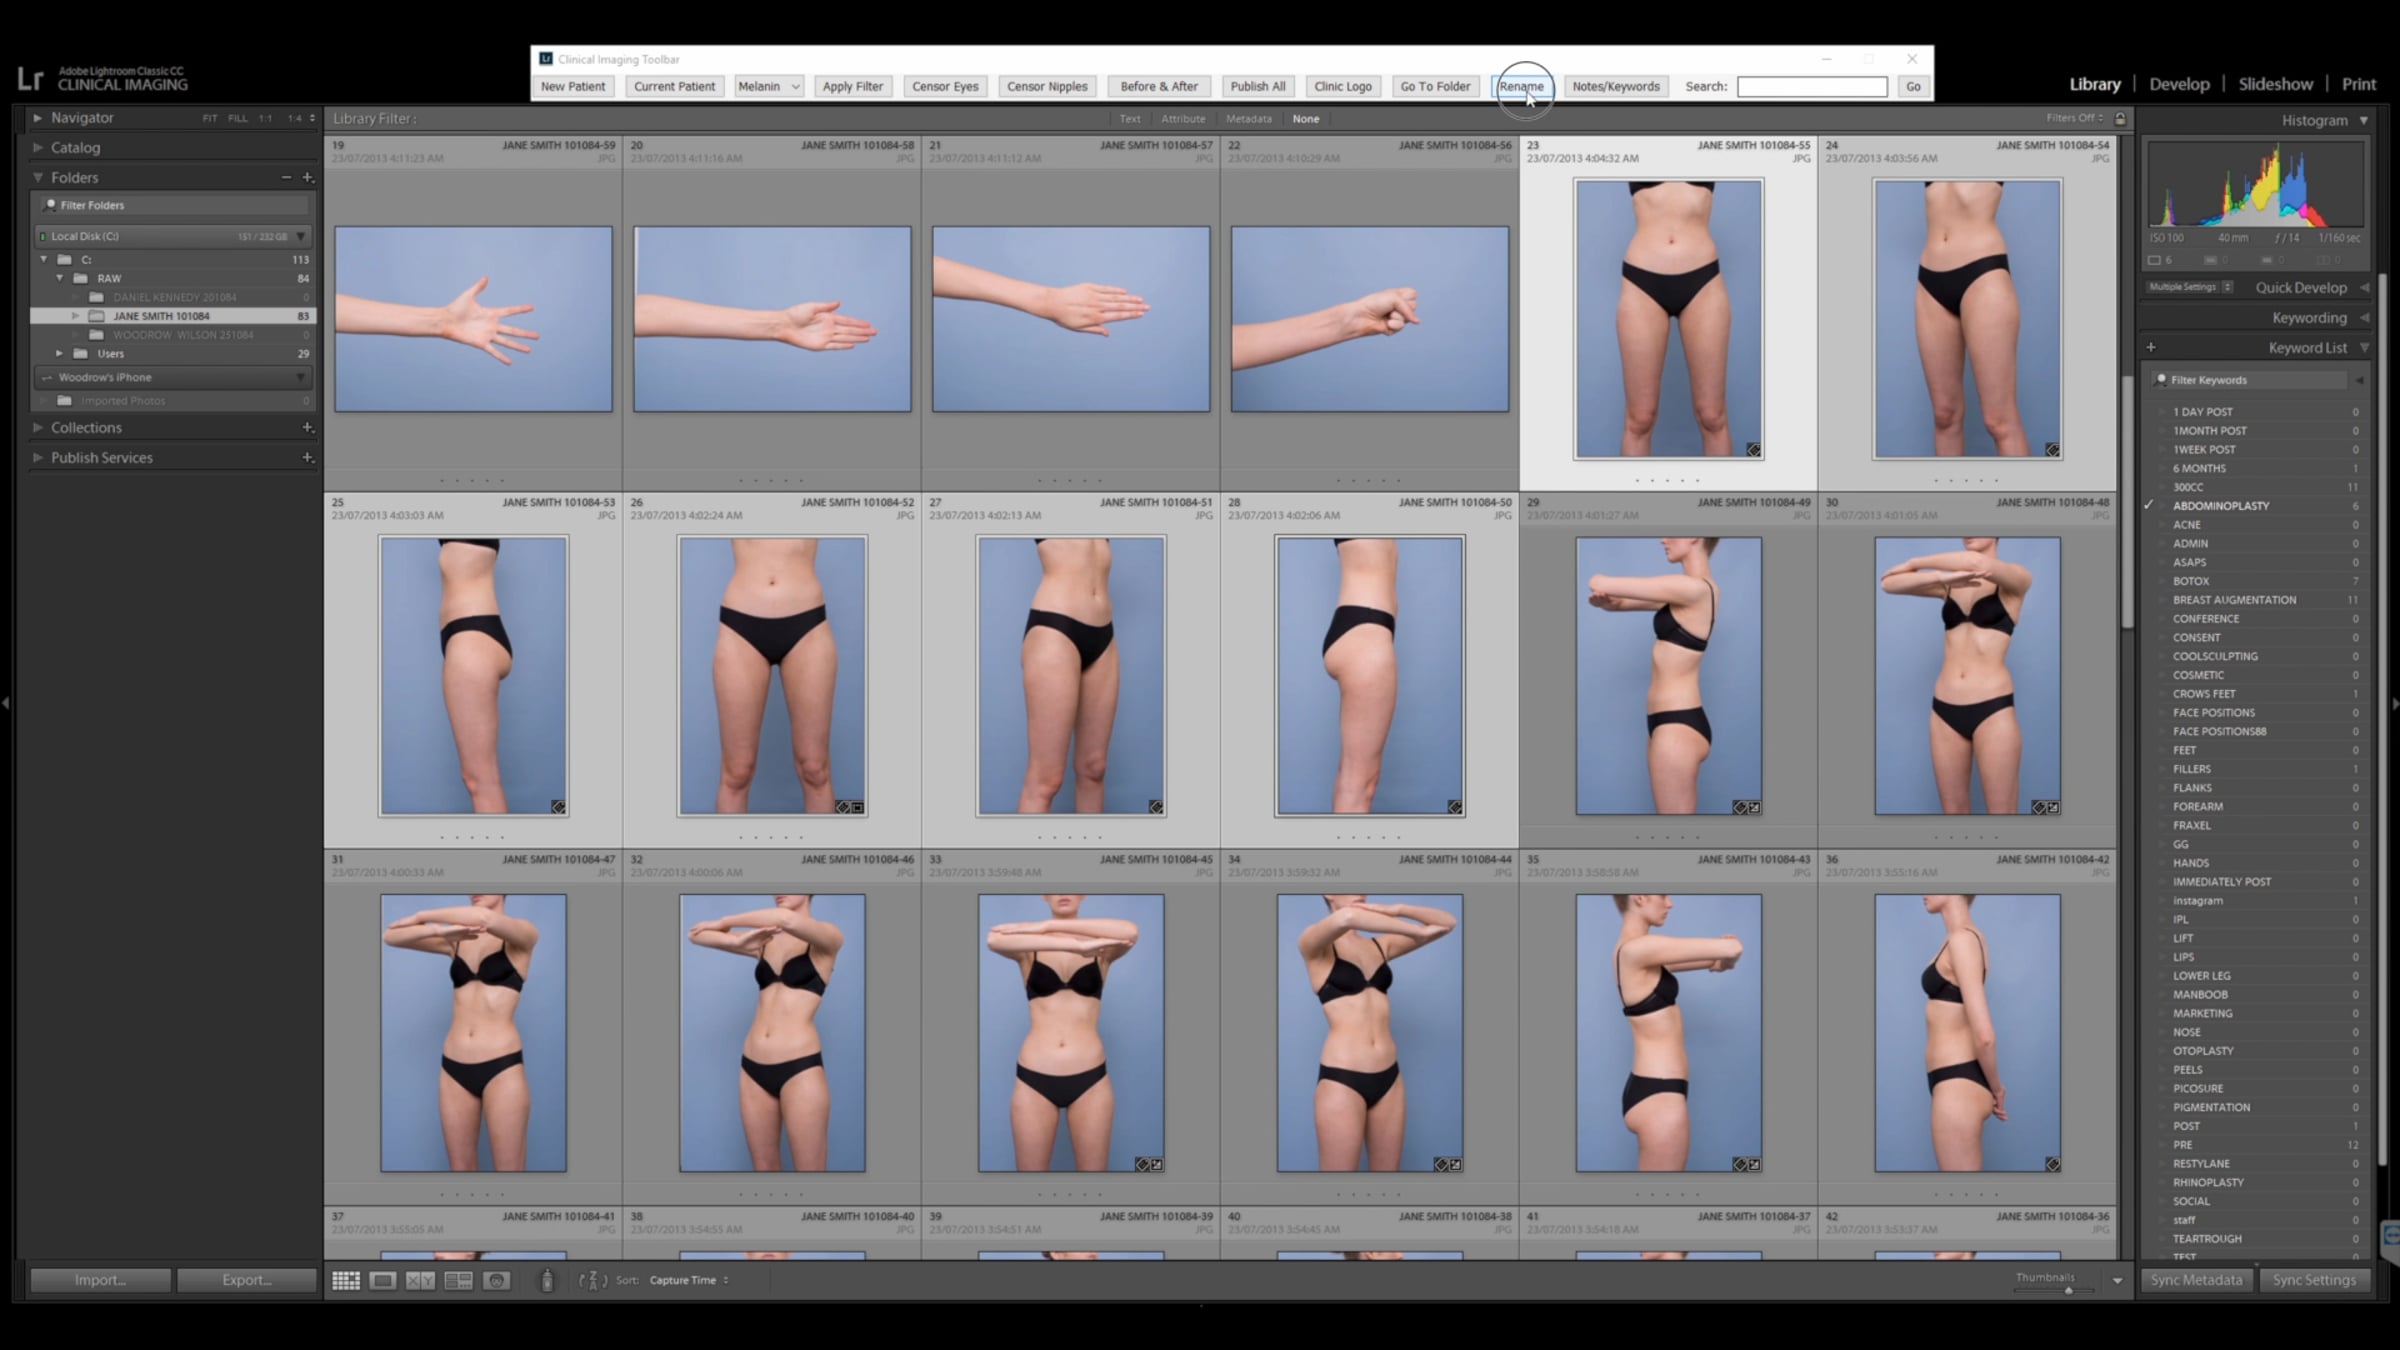Toggle the POST keyword checkbox
The width and height of the screenshot is (2400, 1350).
(x=2148, y=1126)
